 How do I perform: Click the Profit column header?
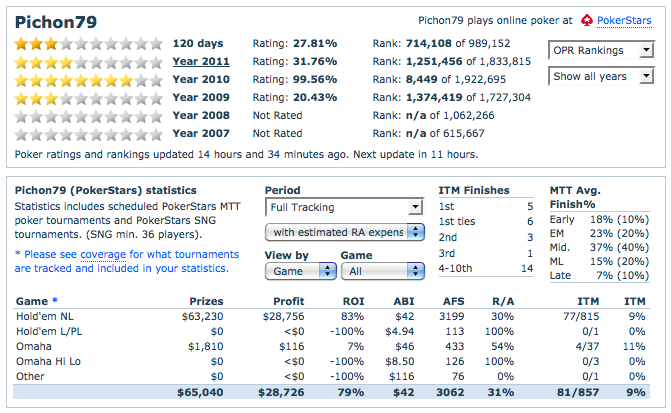pyautogui.click(x=288, y=301)
